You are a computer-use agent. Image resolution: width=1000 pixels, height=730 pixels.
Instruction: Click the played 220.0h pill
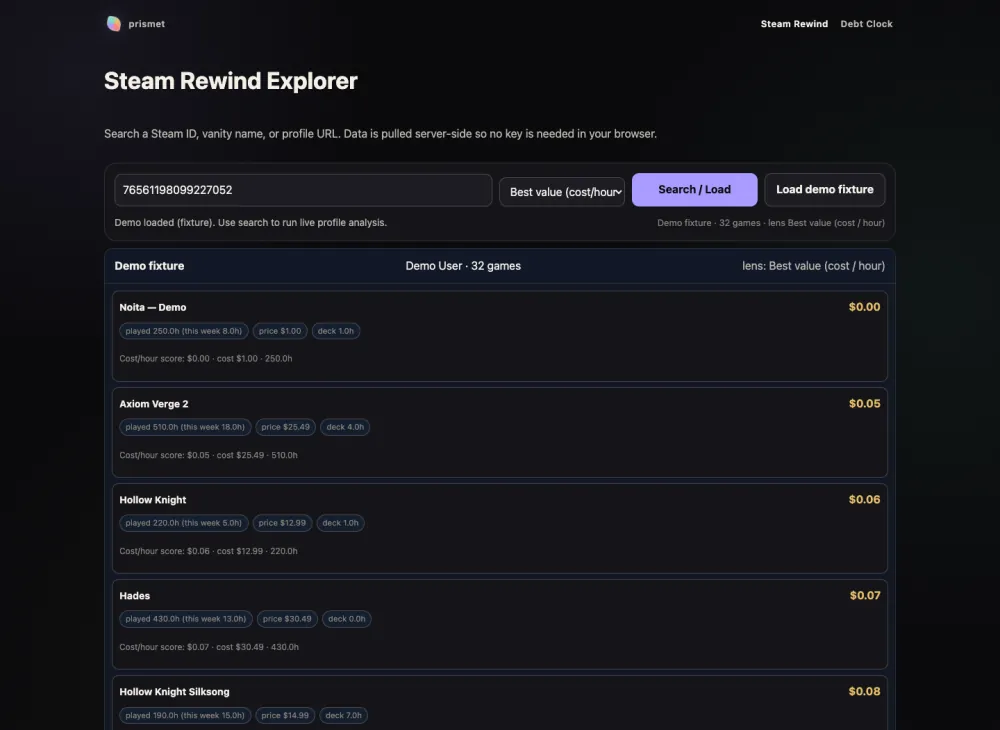[x=184, y=523]
